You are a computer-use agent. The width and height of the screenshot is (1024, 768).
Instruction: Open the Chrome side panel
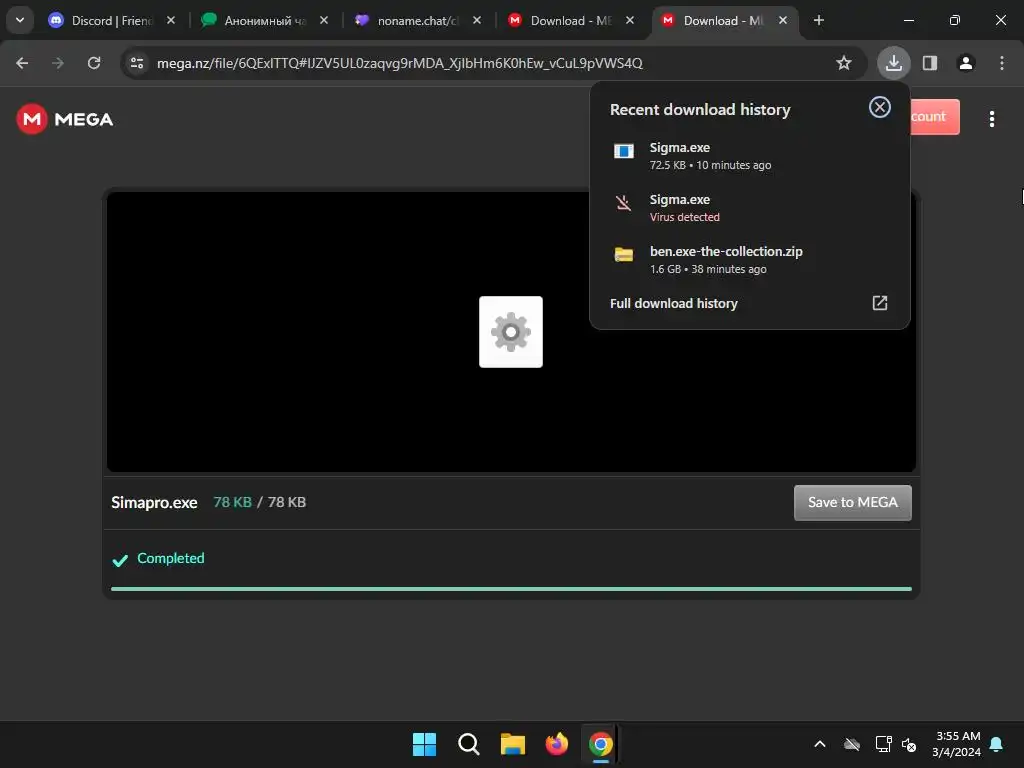(929, 63)
